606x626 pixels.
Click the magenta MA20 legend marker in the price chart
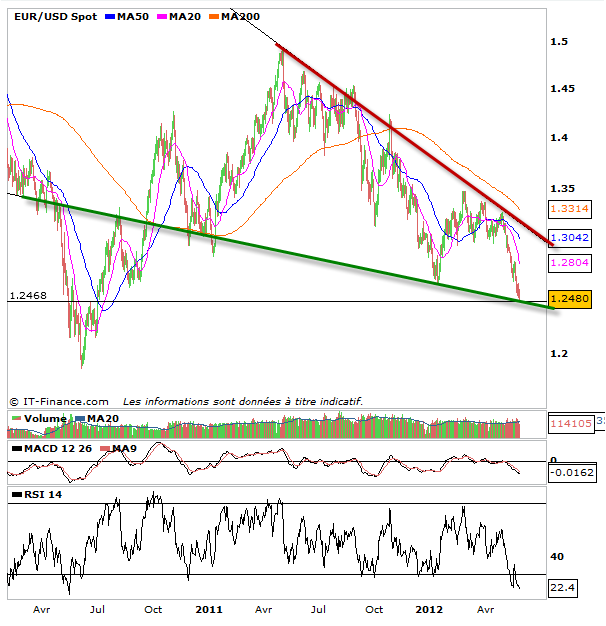pyautogui.click(x=164, y=17)
